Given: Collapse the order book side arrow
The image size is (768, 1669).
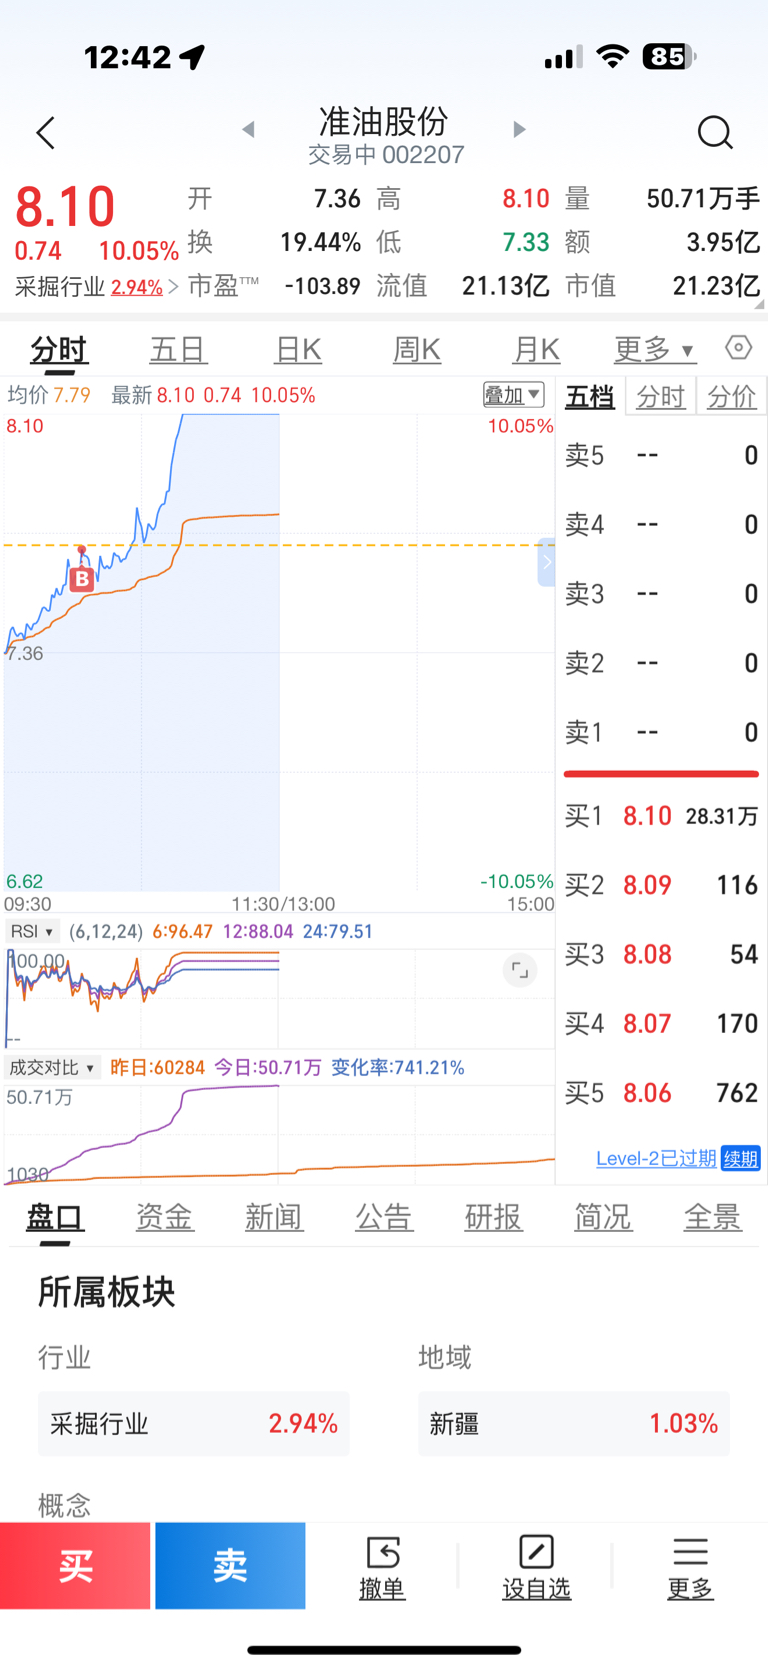Looking at the screenshot, I should click(x=546, y=562).
